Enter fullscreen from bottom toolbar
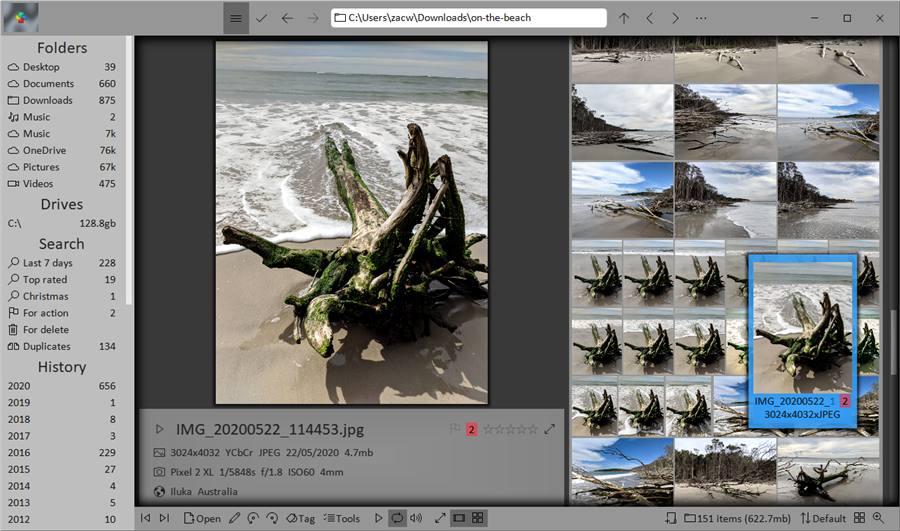900x531 pixels. (x=440, y=518)
